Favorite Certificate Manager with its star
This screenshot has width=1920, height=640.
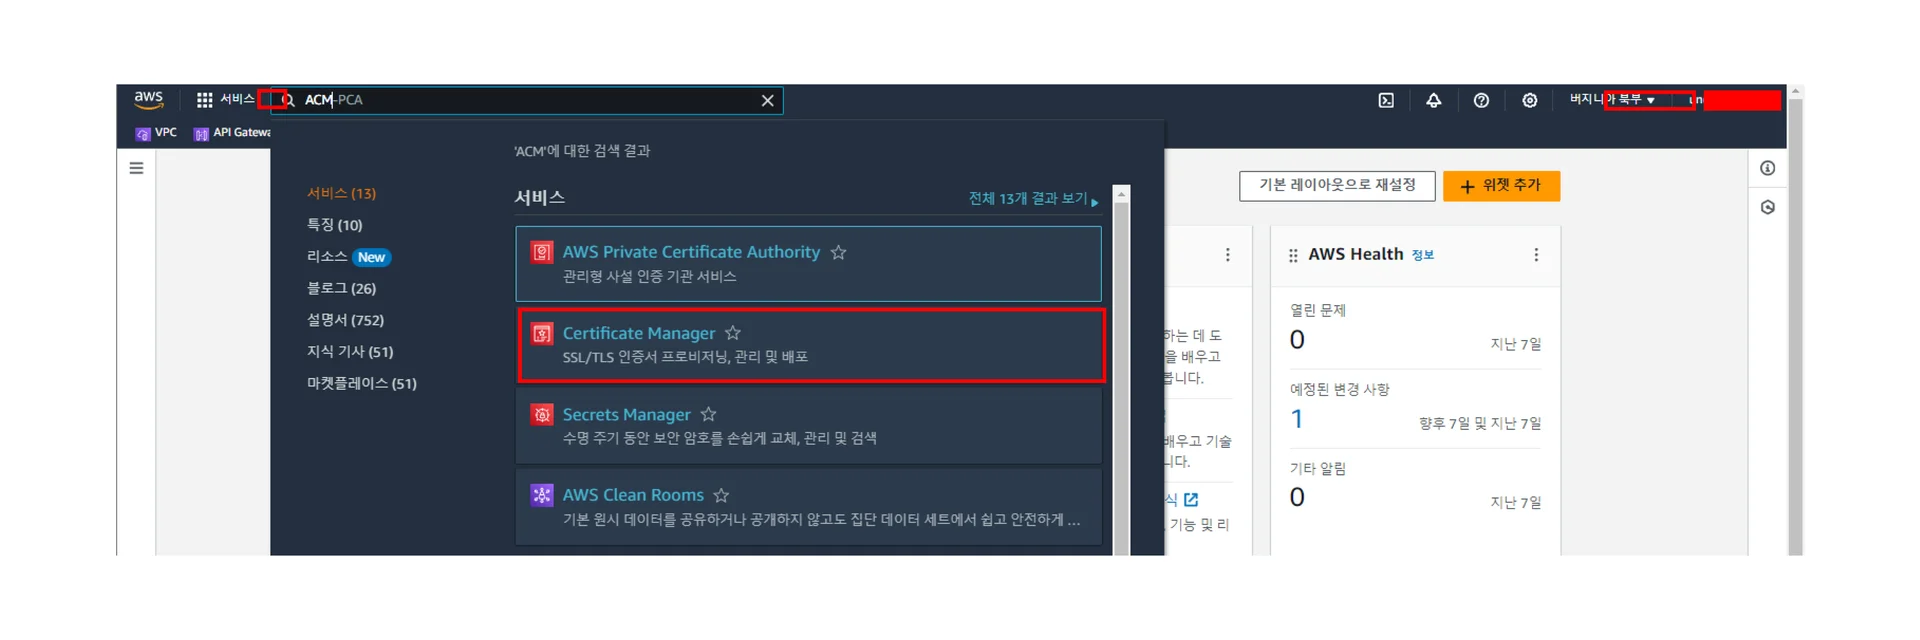pos(733,333)
